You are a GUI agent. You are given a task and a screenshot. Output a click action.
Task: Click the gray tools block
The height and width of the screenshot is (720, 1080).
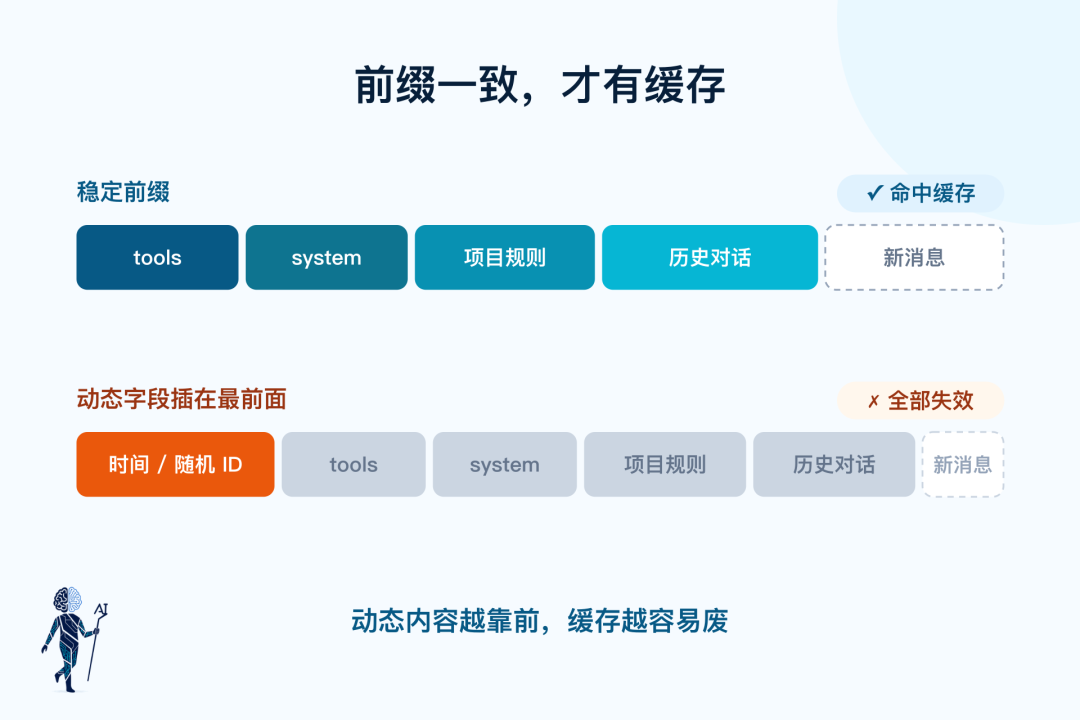point(353,464)
